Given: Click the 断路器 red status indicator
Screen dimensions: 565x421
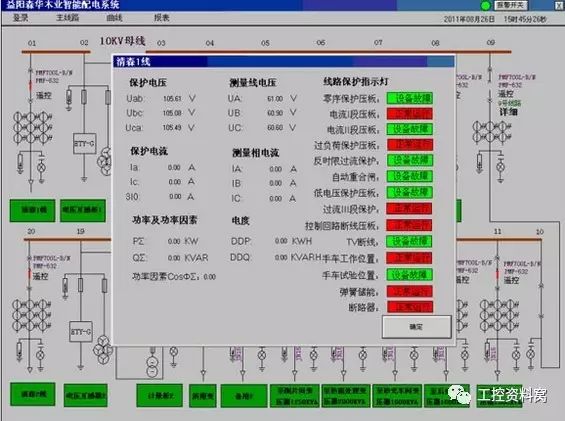Looking at the screenshot, I should [410, 307].
